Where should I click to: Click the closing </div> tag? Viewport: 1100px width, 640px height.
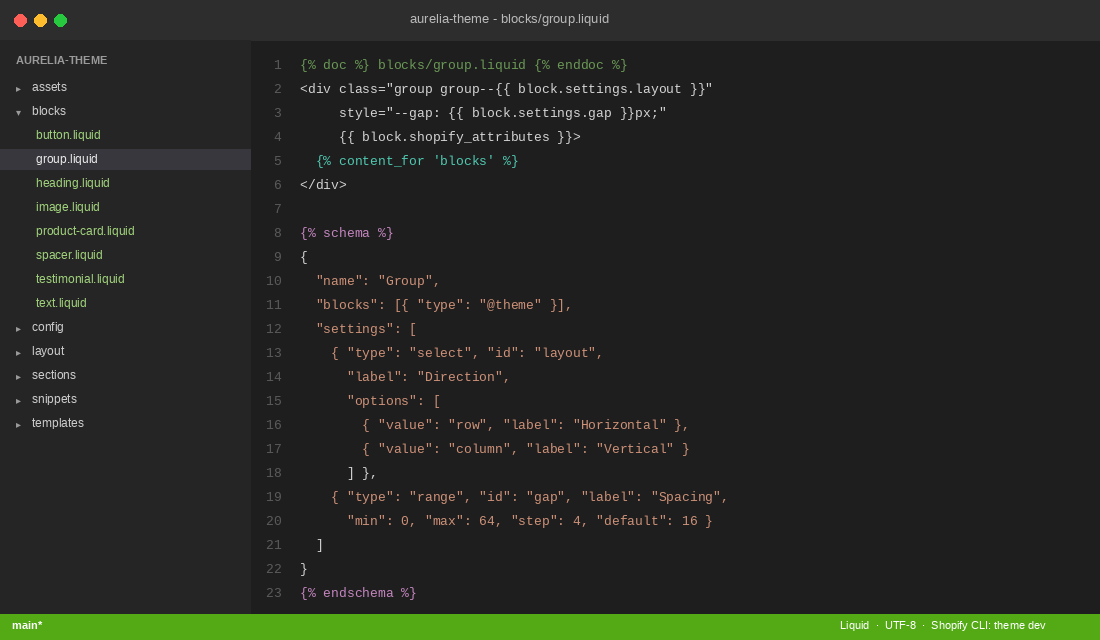tap(323, 185)
